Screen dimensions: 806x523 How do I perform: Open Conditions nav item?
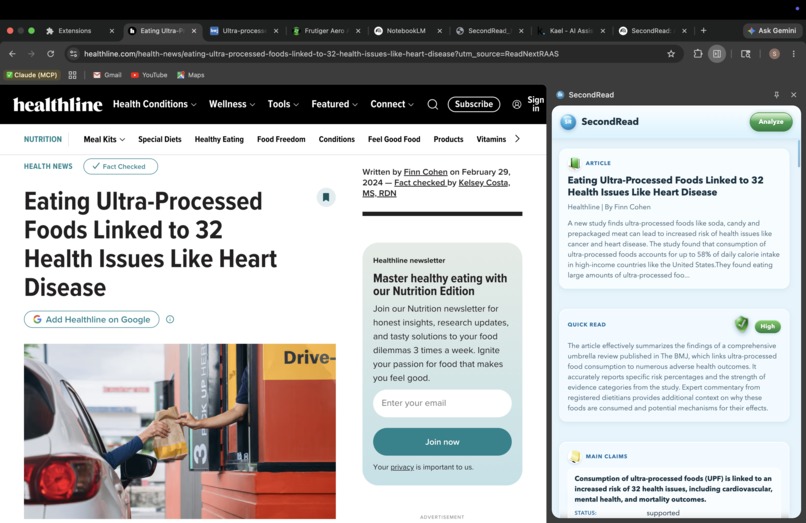337,139
